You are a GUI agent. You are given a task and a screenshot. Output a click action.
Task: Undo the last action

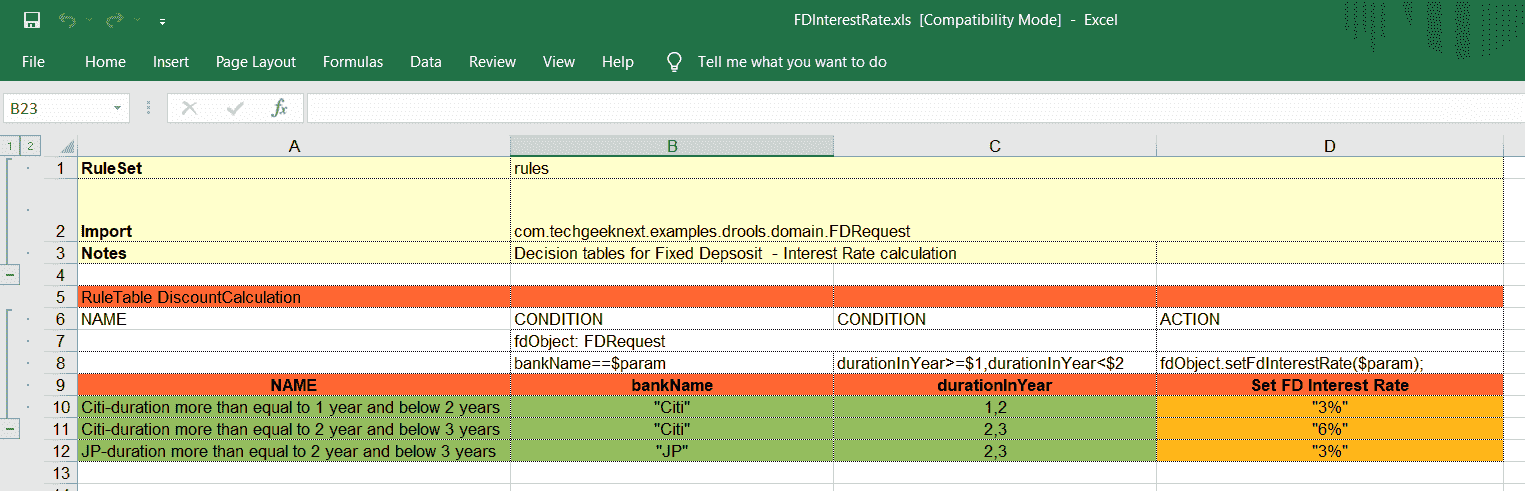[67, 20]
